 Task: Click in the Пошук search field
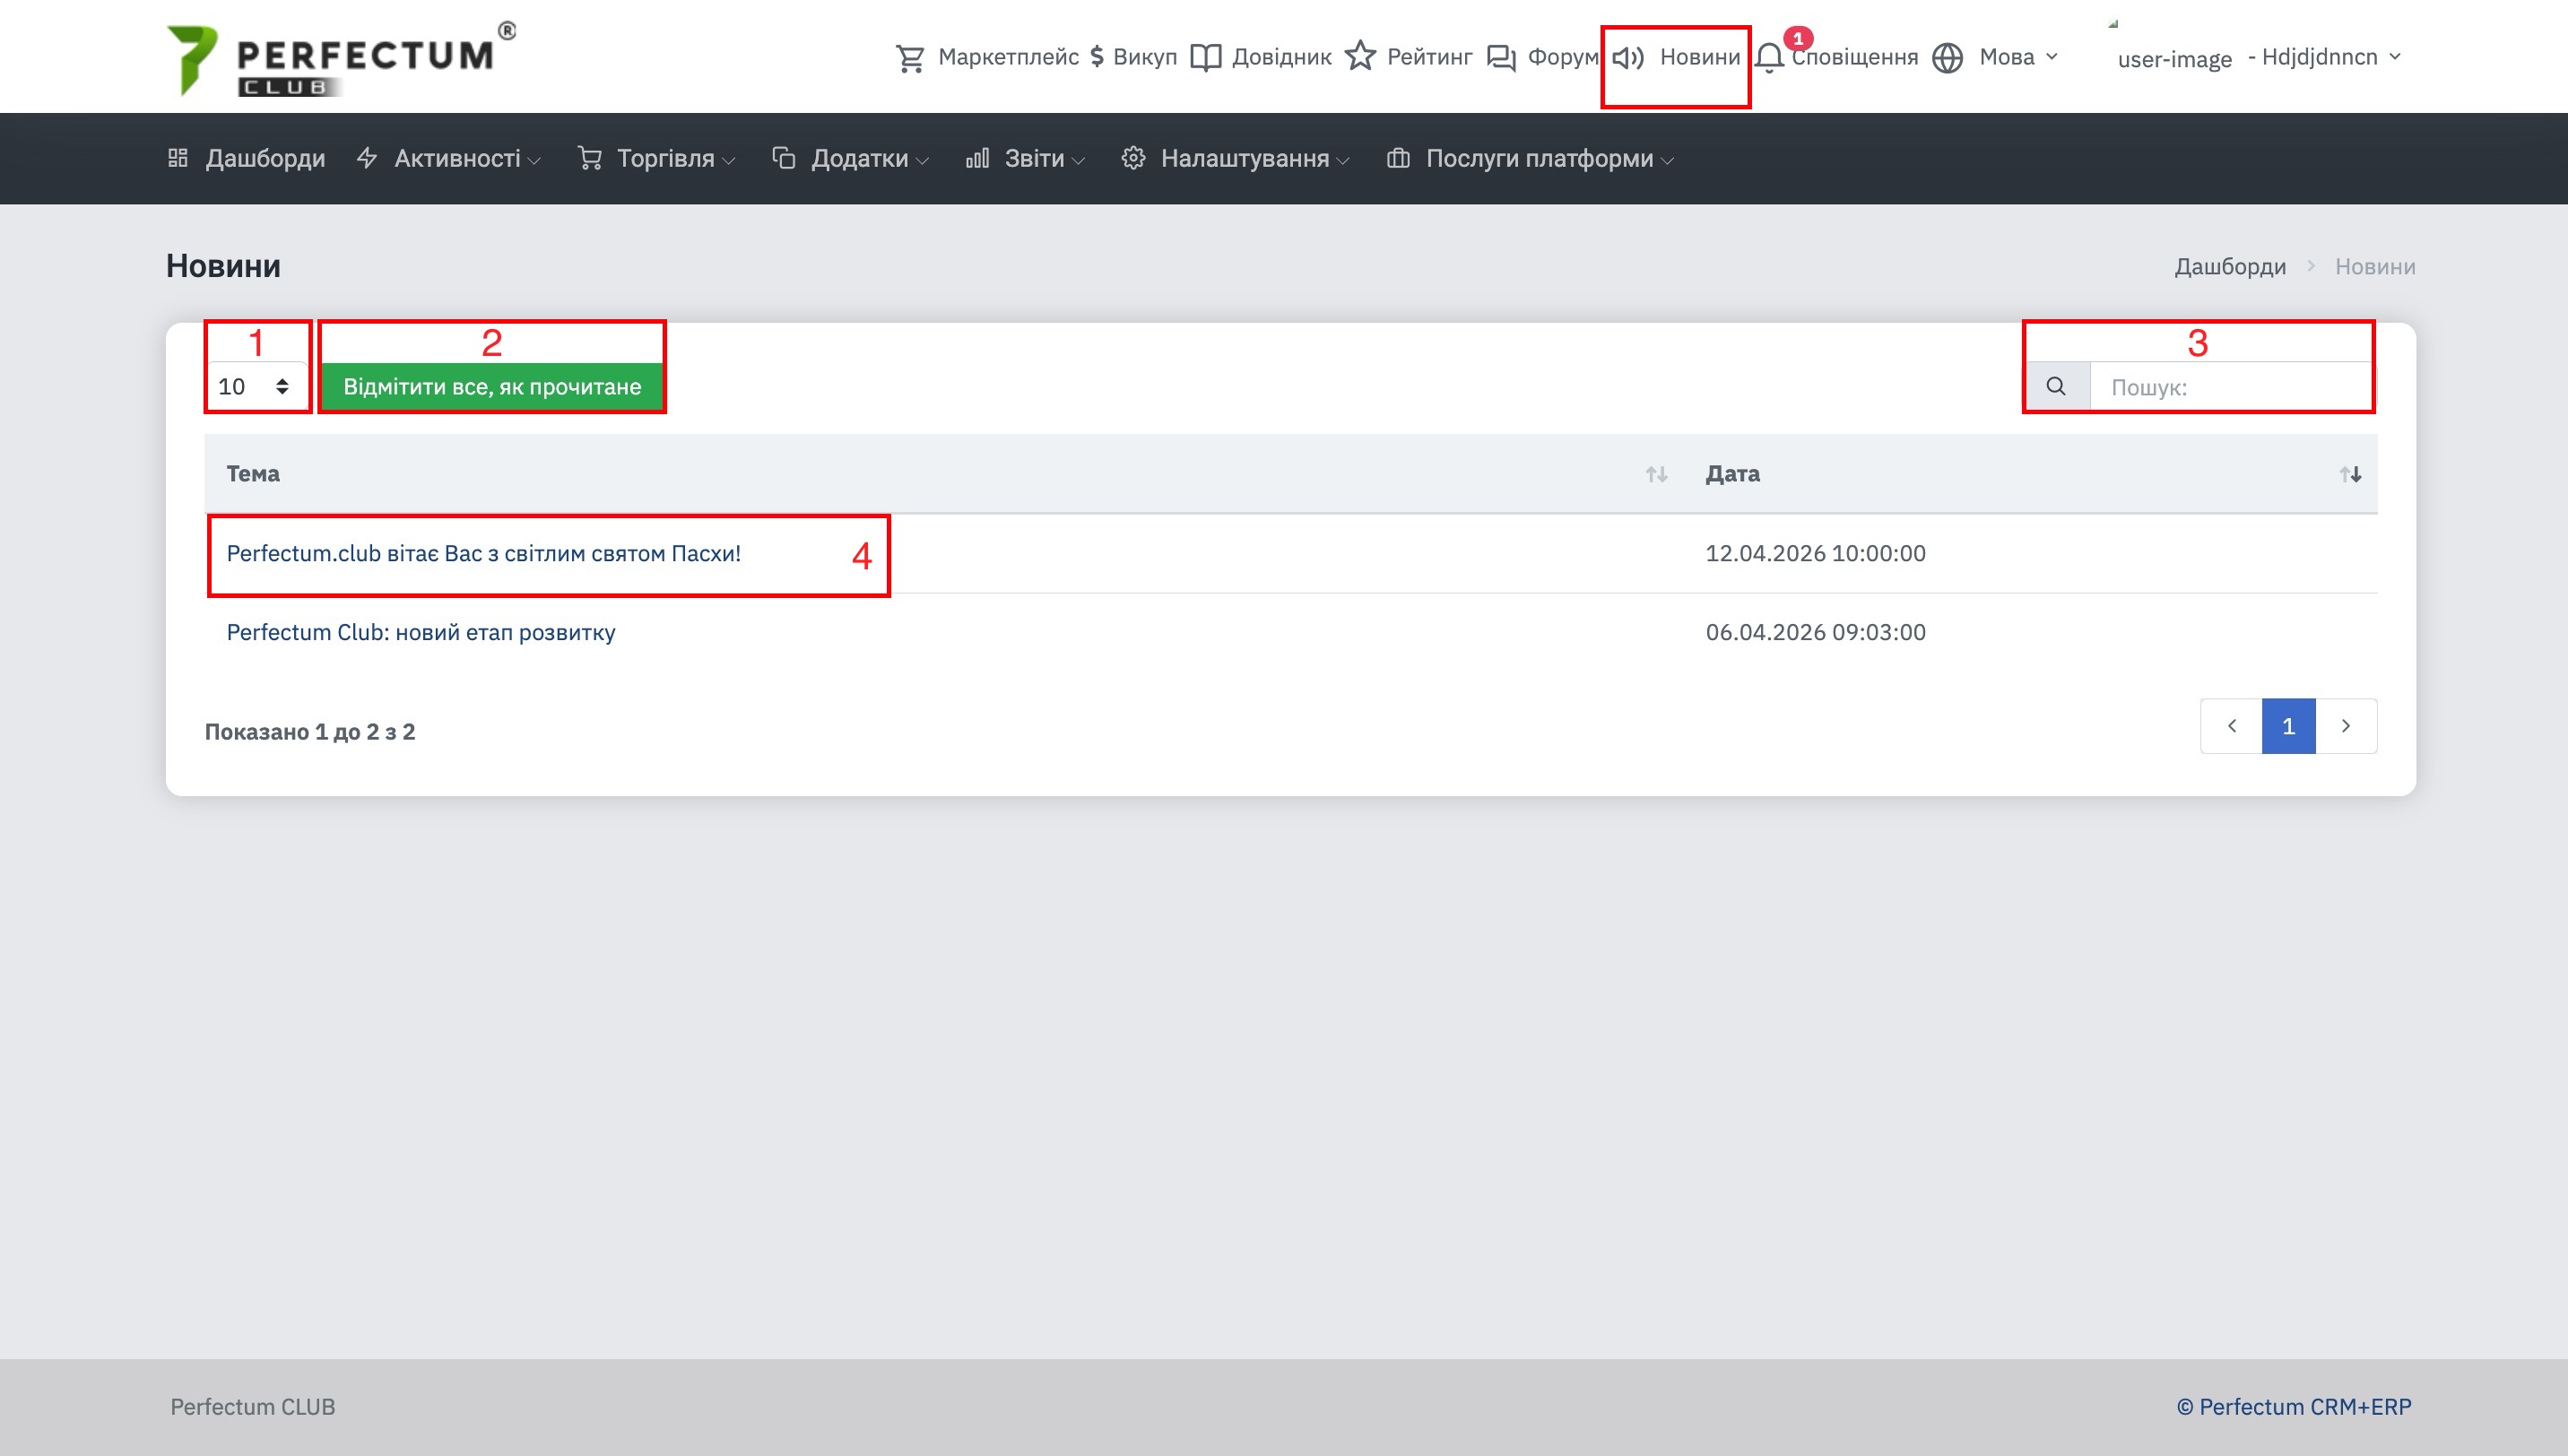(x=2230, y=387)
